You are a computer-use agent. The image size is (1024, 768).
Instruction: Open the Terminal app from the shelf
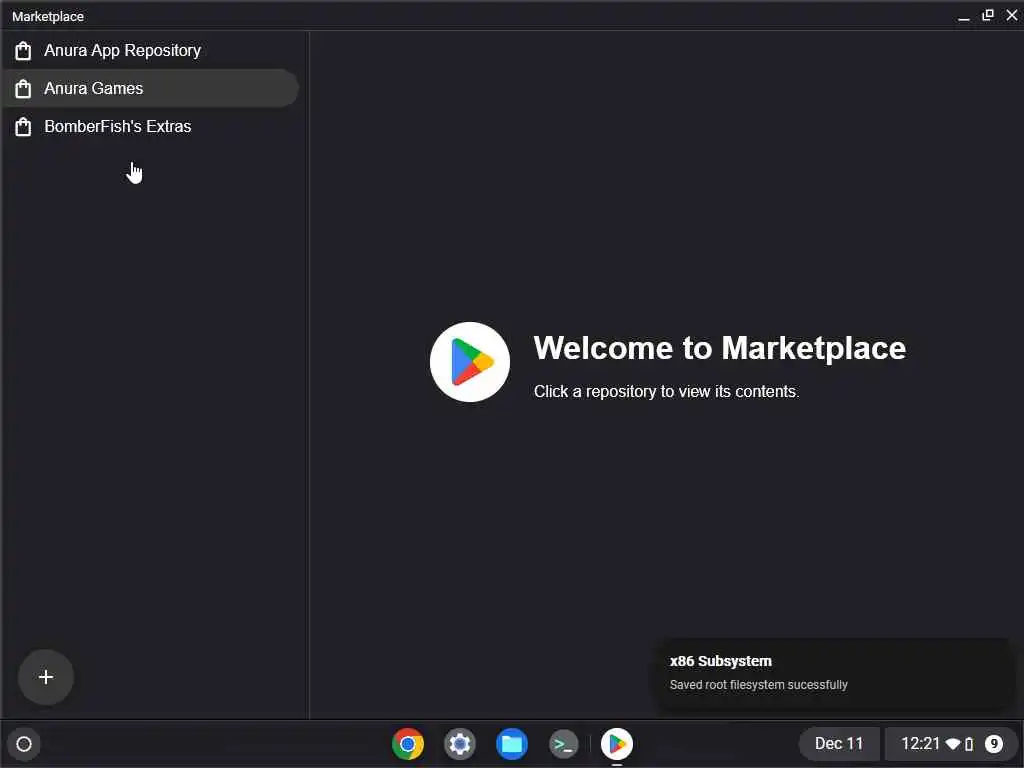pyautogui.click(x=564, y=744)
